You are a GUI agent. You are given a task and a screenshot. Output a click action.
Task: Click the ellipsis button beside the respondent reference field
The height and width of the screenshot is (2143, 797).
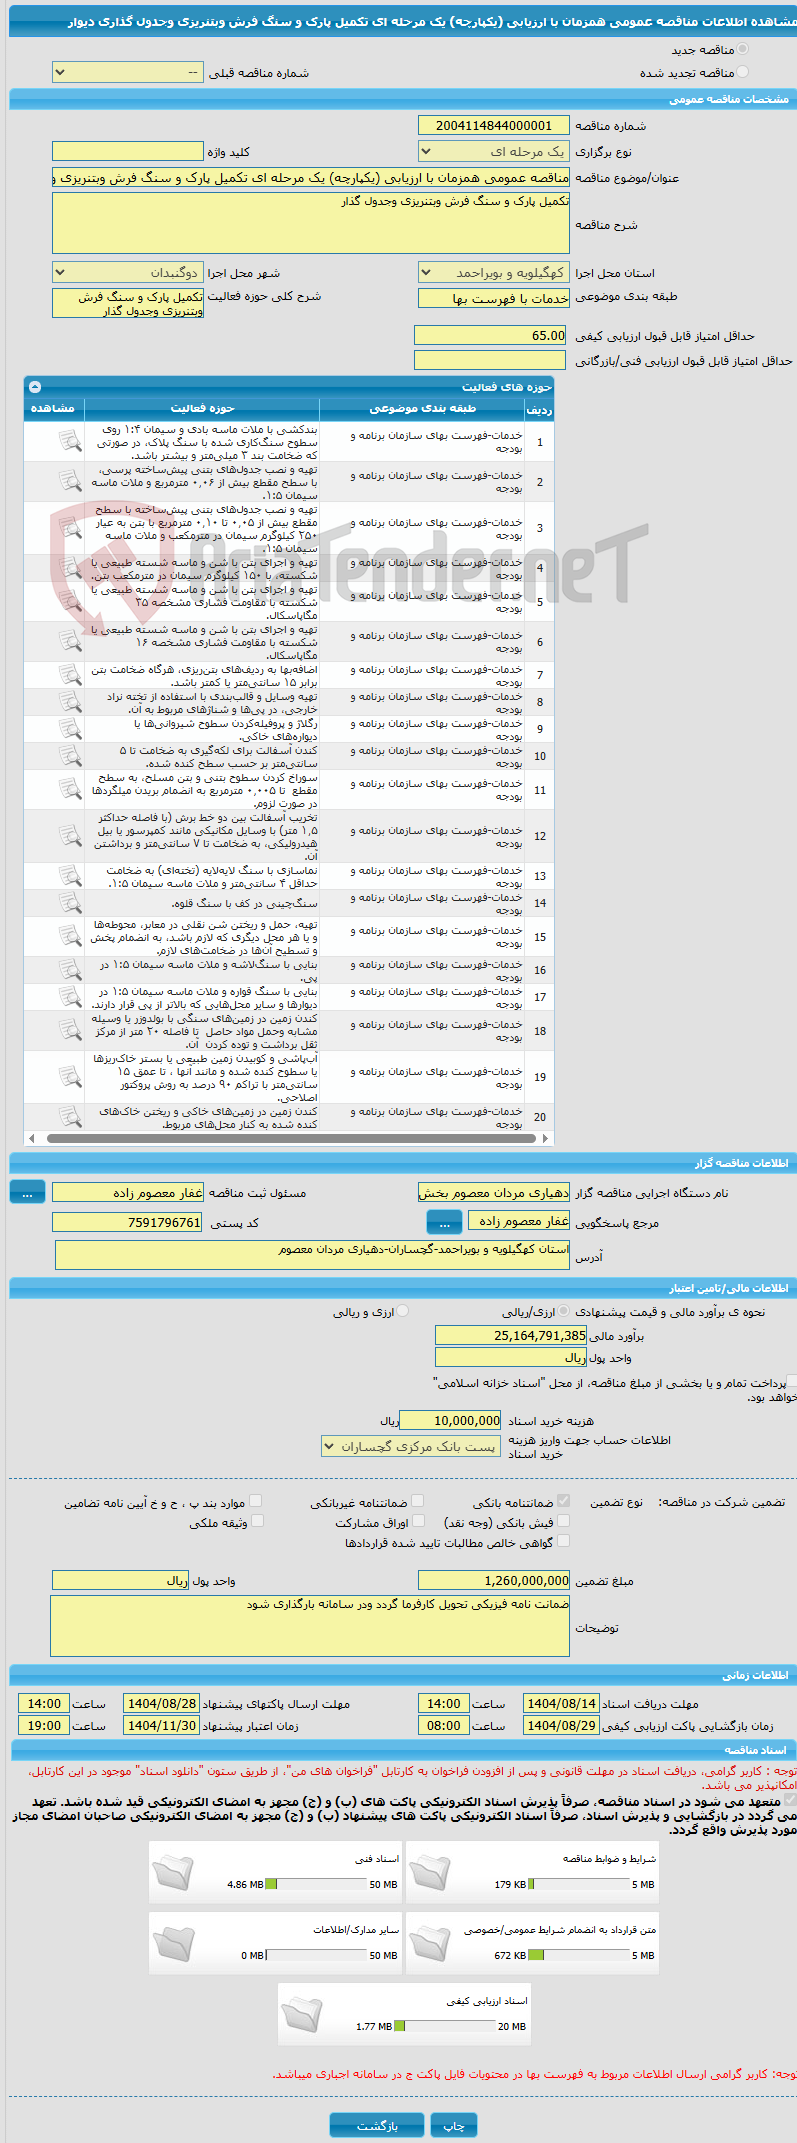444,1222
